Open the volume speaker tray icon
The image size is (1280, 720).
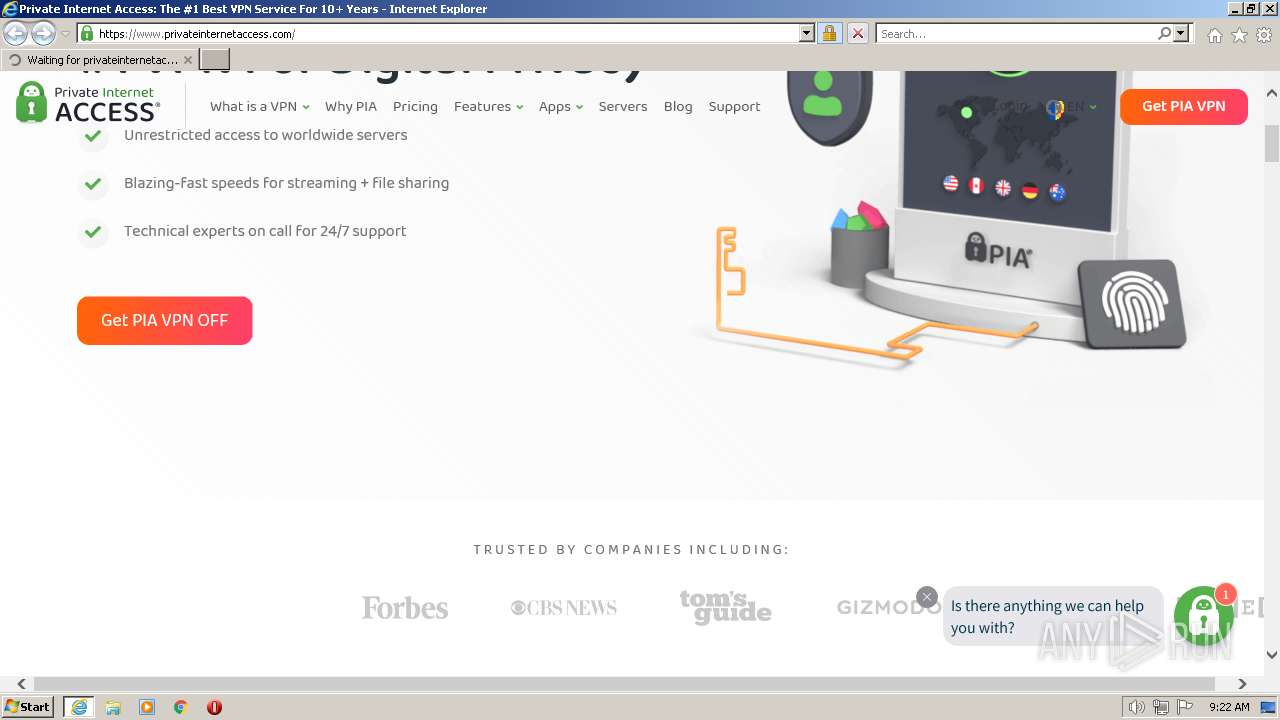pos(1136,707)
